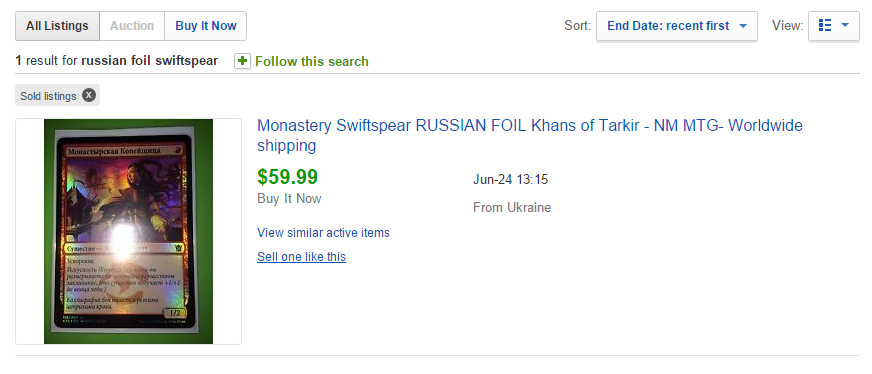Click Sell one like this link
This screenshot has width=872, height=374.
pyautogui.click(x=301, y=257)
